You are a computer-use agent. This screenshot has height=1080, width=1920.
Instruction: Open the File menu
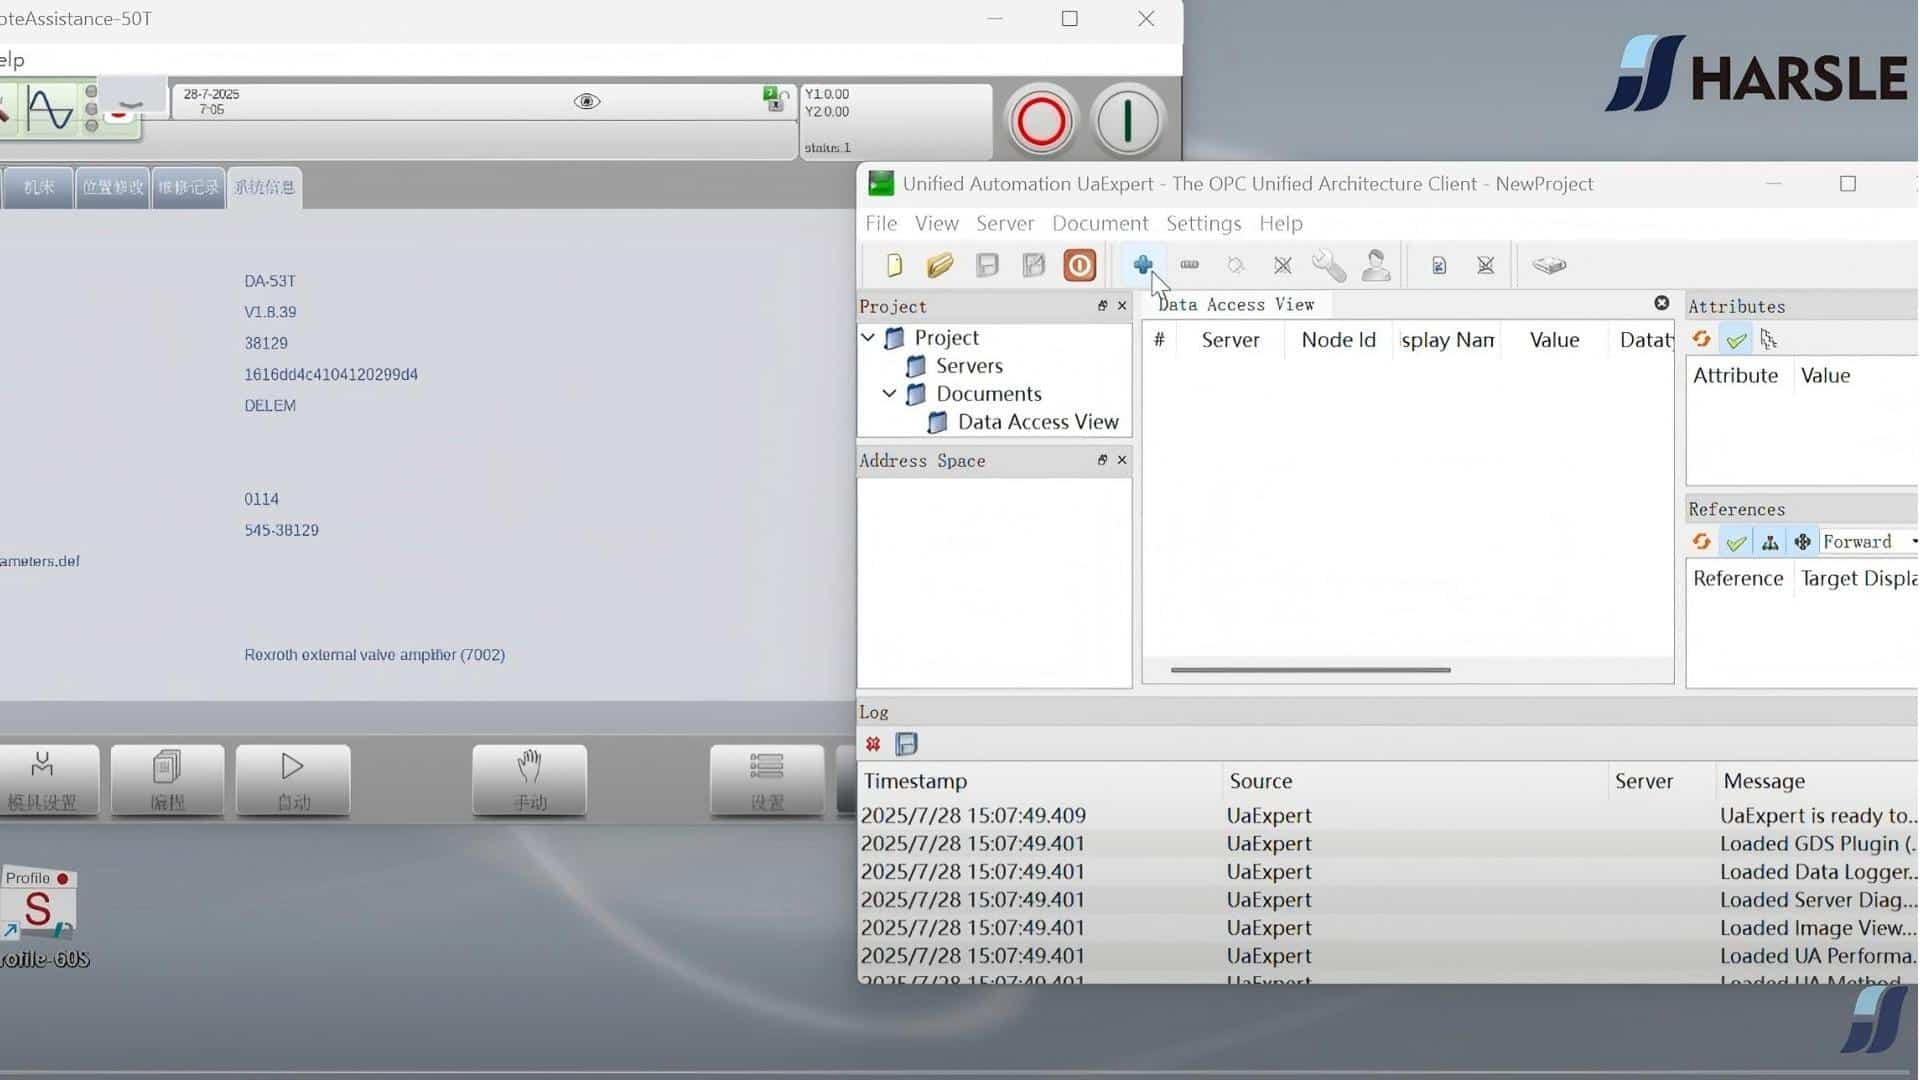tap(881, 223)
